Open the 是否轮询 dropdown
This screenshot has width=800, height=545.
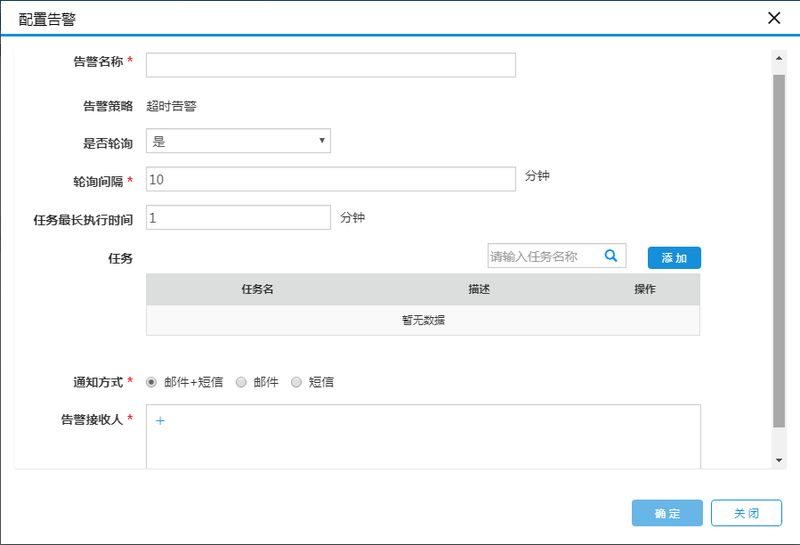pos(238,141)
